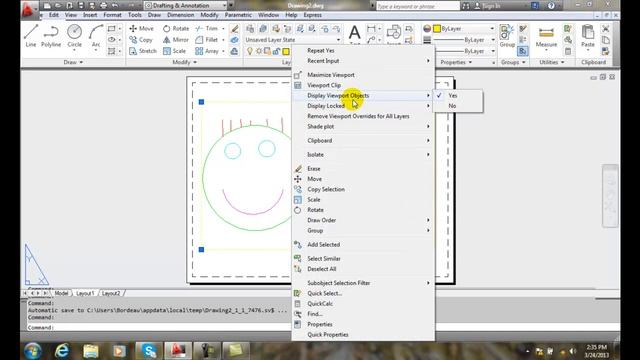Image resolution: width=640 pixels, height=360 pixels.
Task: Open the Drafting & Annotation workspace dropdown
Action: 186,6
